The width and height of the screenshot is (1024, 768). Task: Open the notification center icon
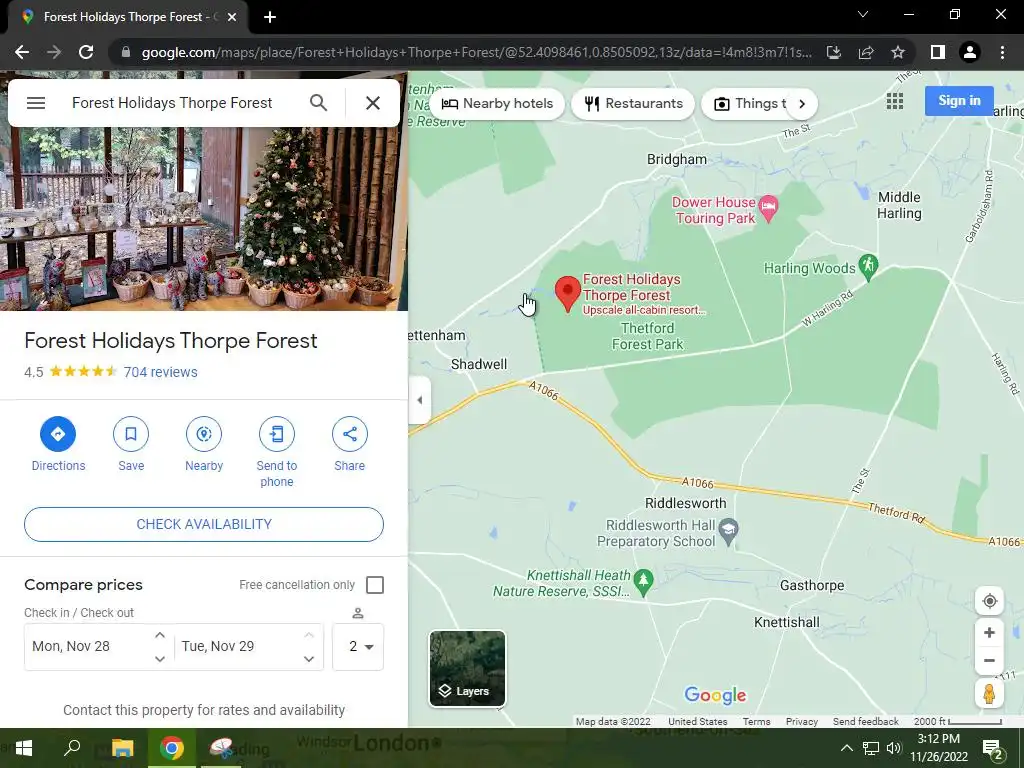click(991, 748)
